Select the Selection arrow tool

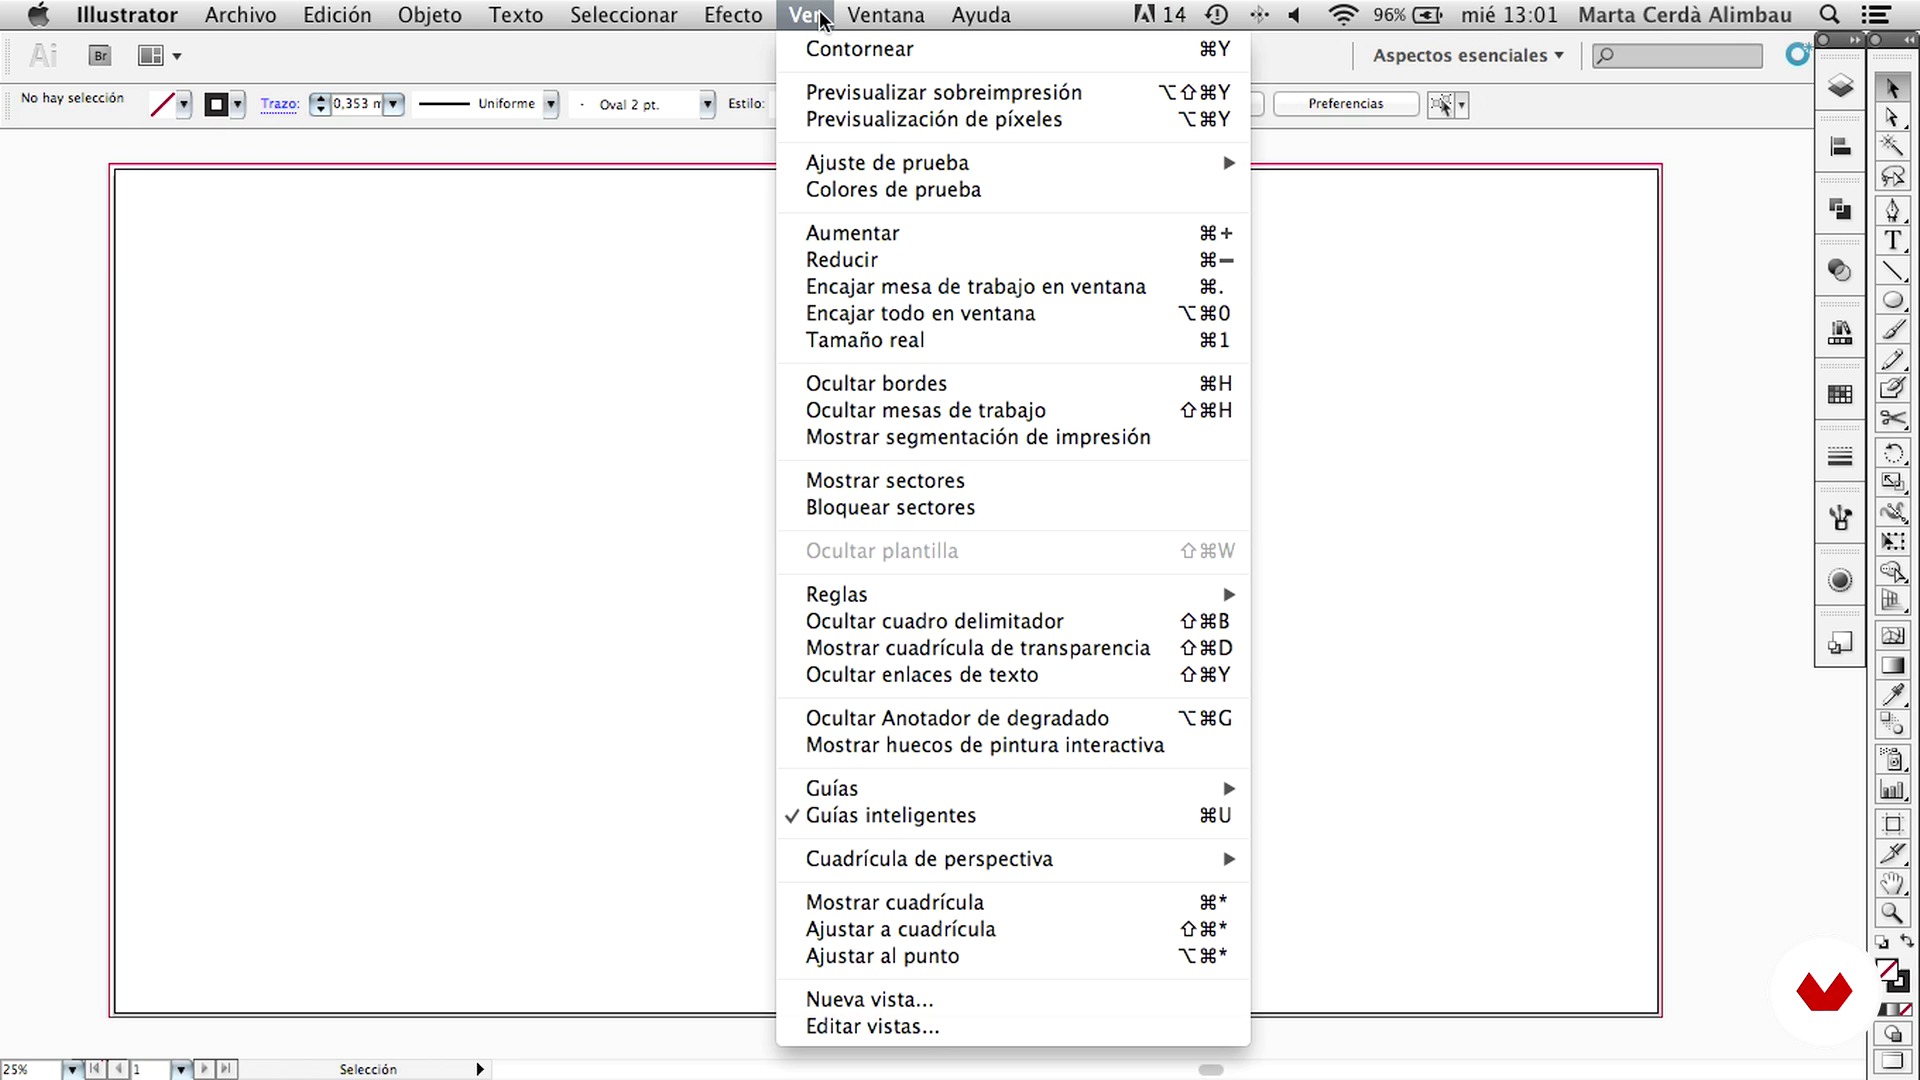1892,88
